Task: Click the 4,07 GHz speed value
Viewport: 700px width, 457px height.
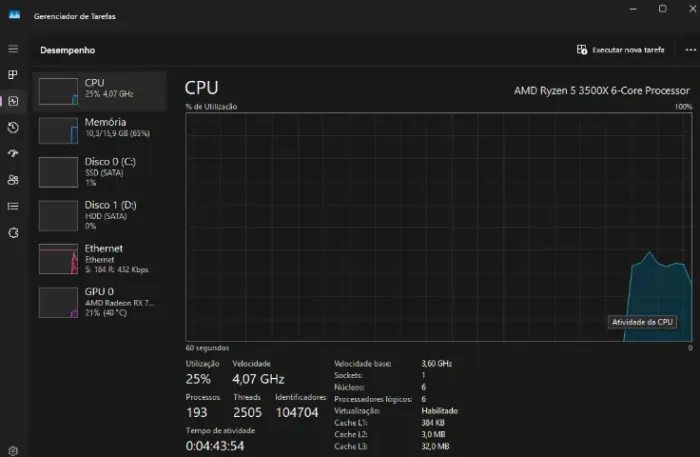Action: pos(258,379)
